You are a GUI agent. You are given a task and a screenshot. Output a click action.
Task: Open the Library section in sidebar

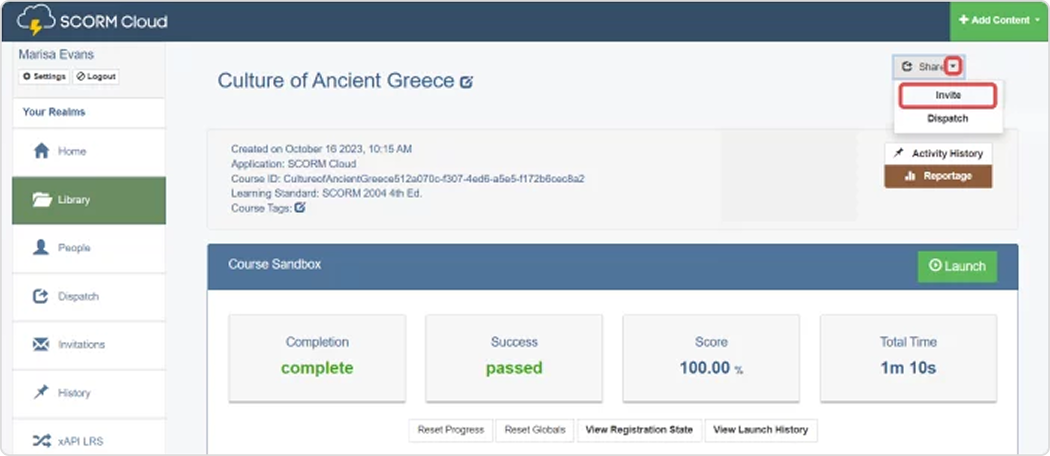(x=89, y=200)
